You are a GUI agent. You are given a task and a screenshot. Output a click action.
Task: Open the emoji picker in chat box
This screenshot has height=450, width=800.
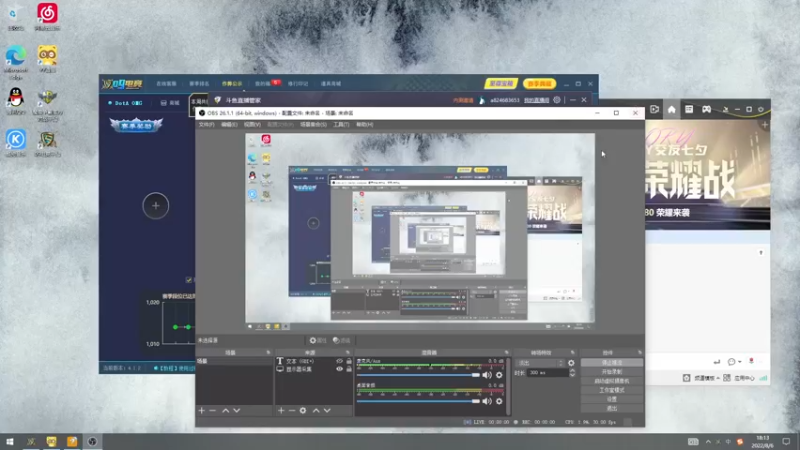pos(732,362)
